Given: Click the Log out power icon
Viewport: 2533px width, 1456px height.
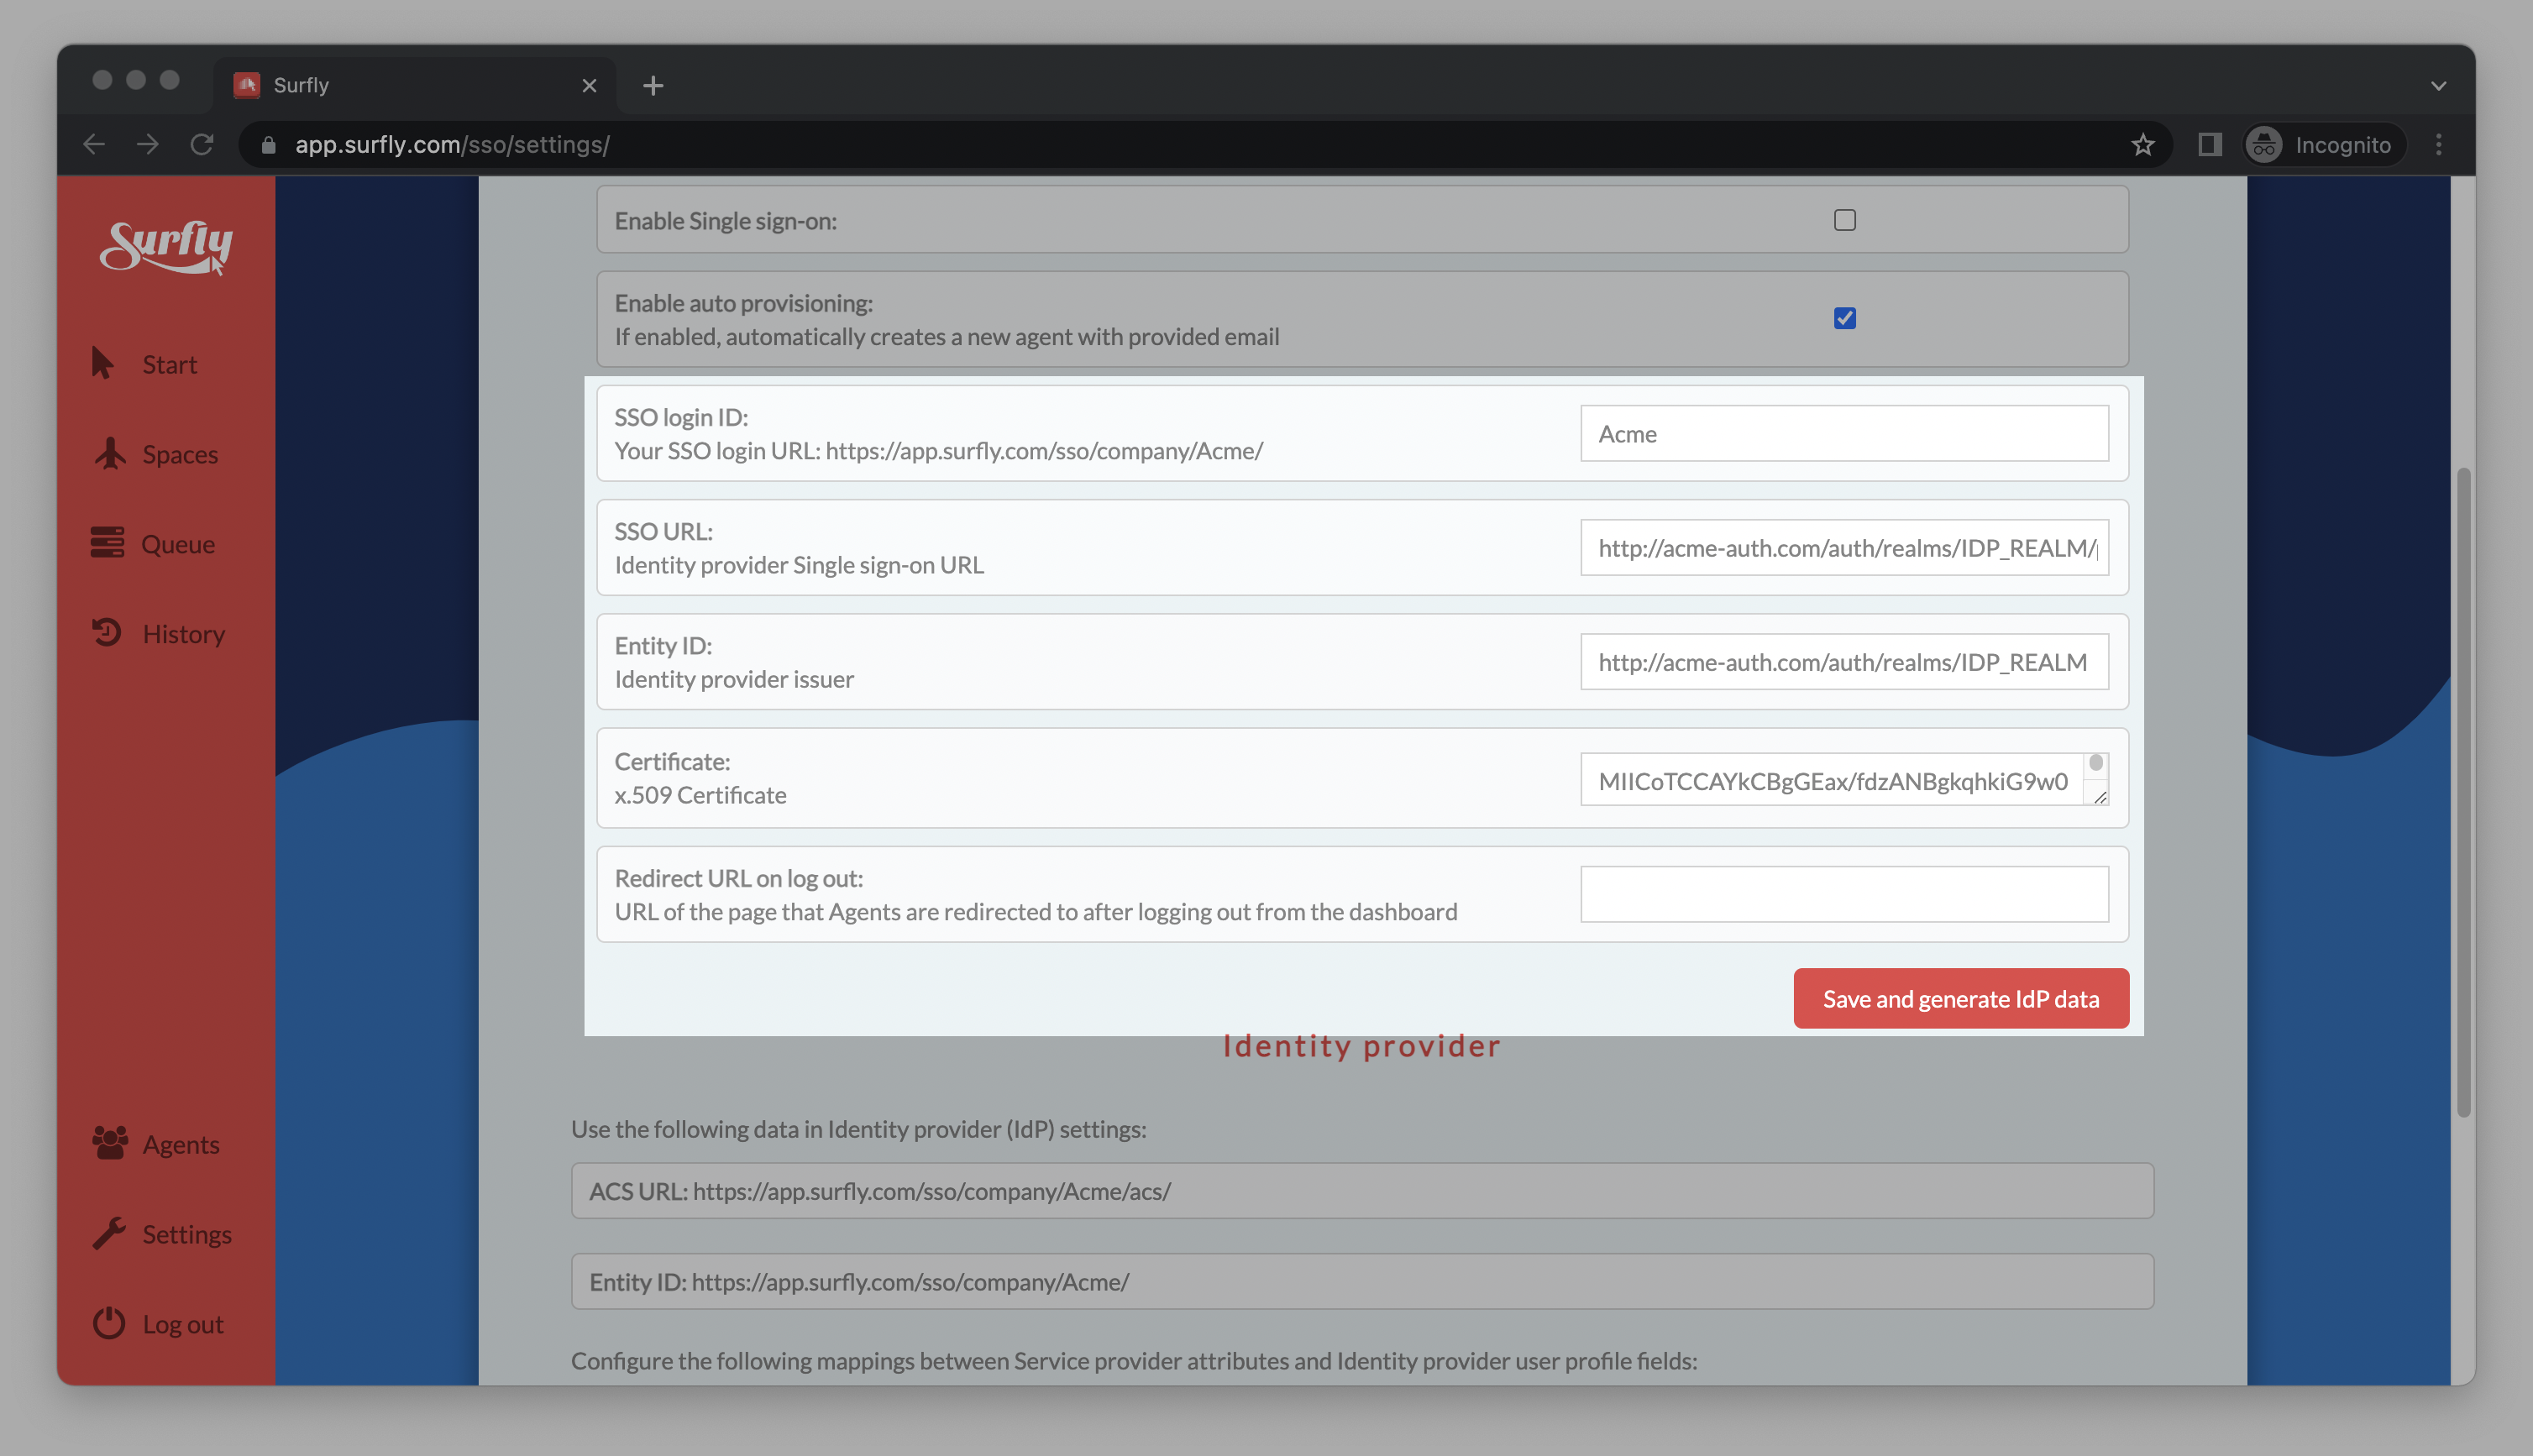Looking at the screenshot, I should [x=109, y=1323].
